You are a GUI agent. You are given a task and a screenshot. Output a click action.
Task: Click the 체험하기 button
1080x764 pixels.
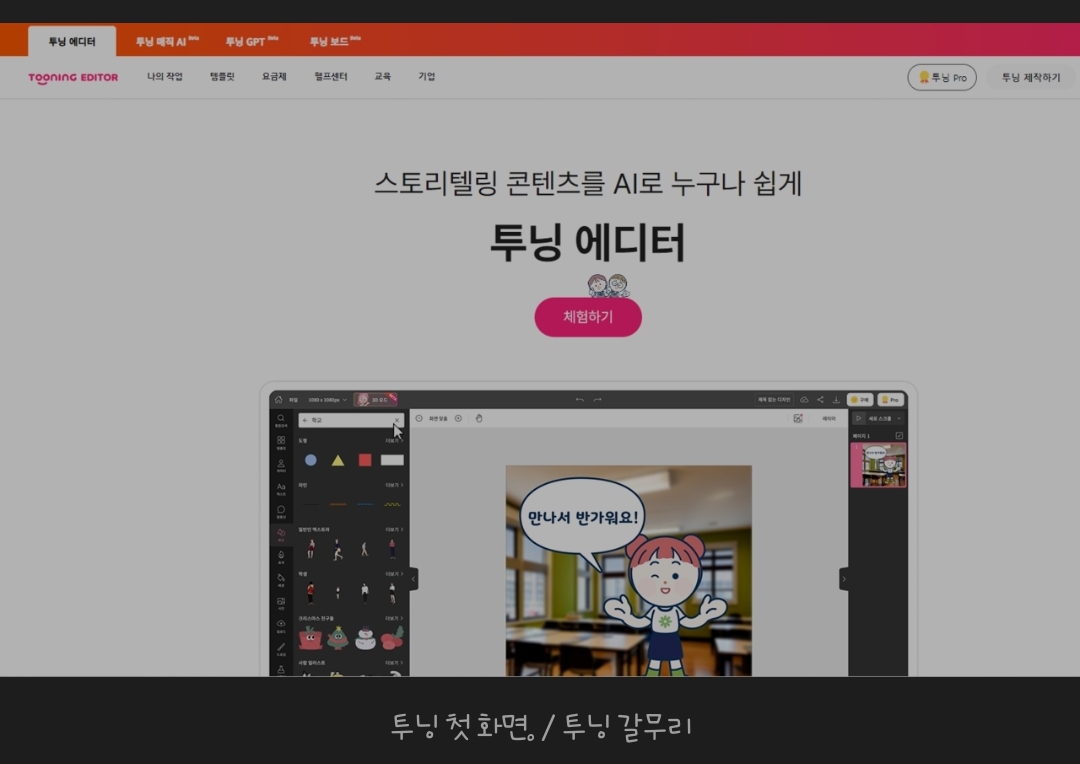[588, 317]
